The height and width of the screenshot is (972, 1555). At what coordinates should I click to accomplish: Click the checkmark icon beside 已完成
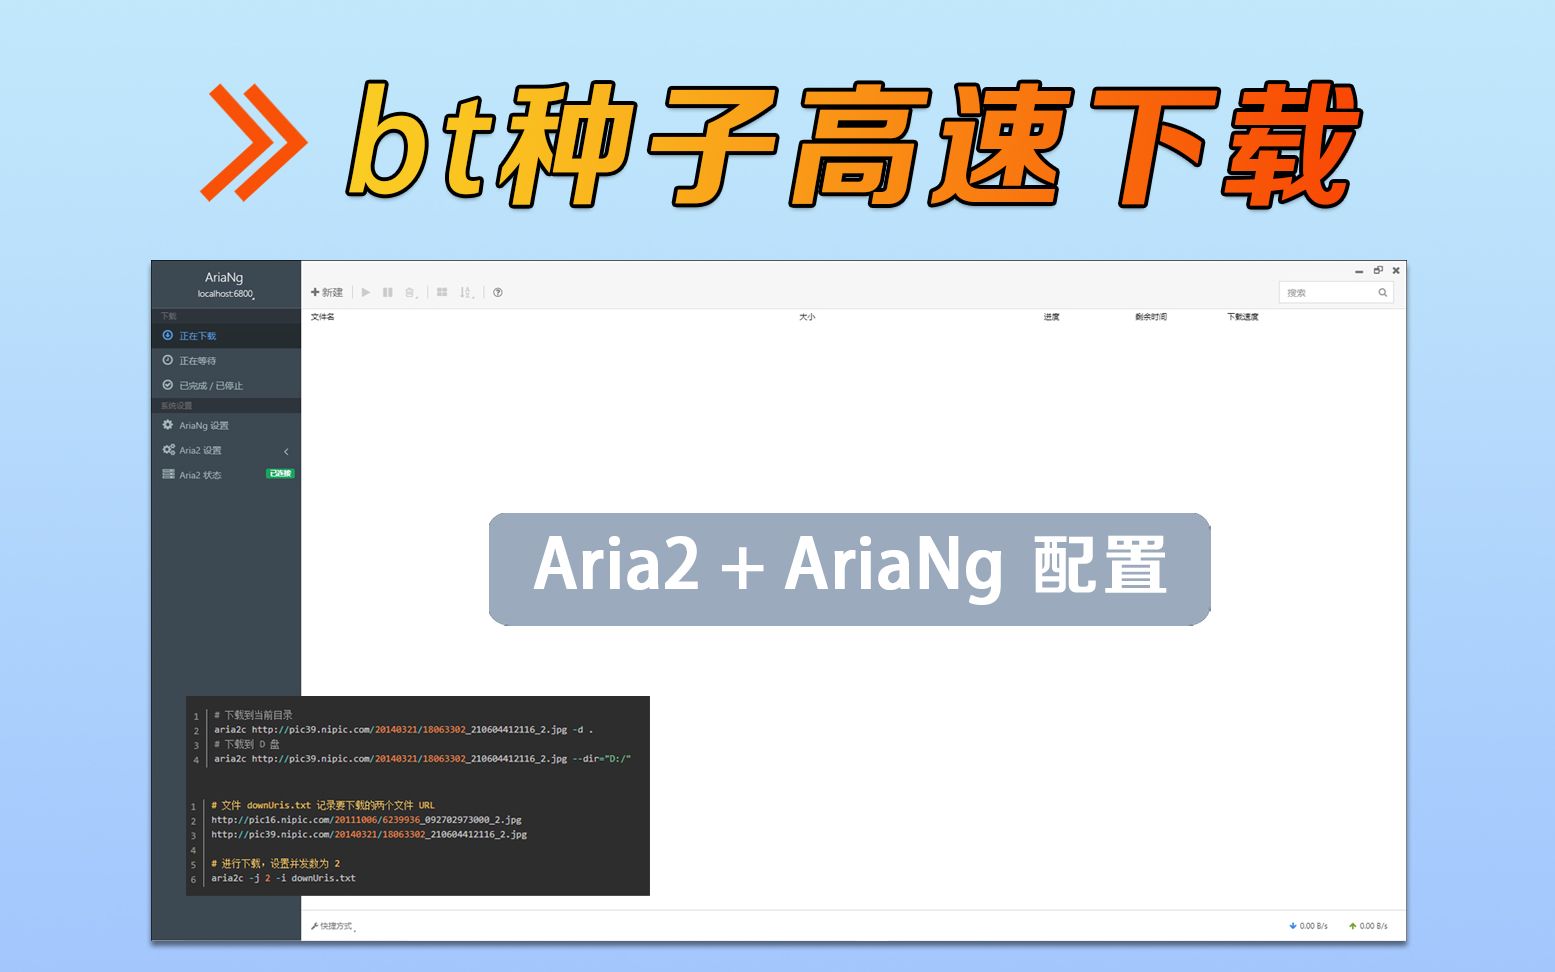tap(168, 385)
